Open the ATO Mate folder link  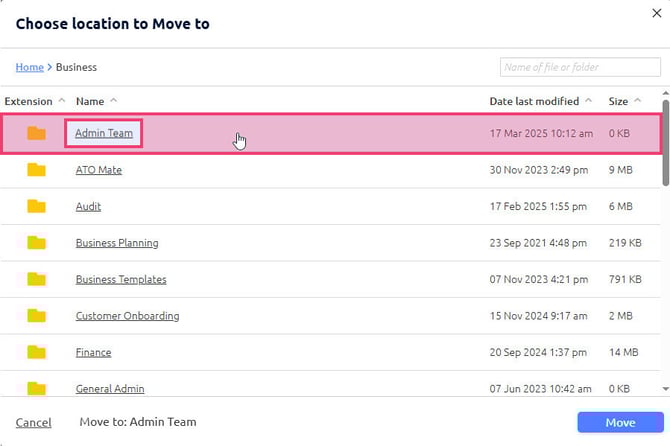99,170
